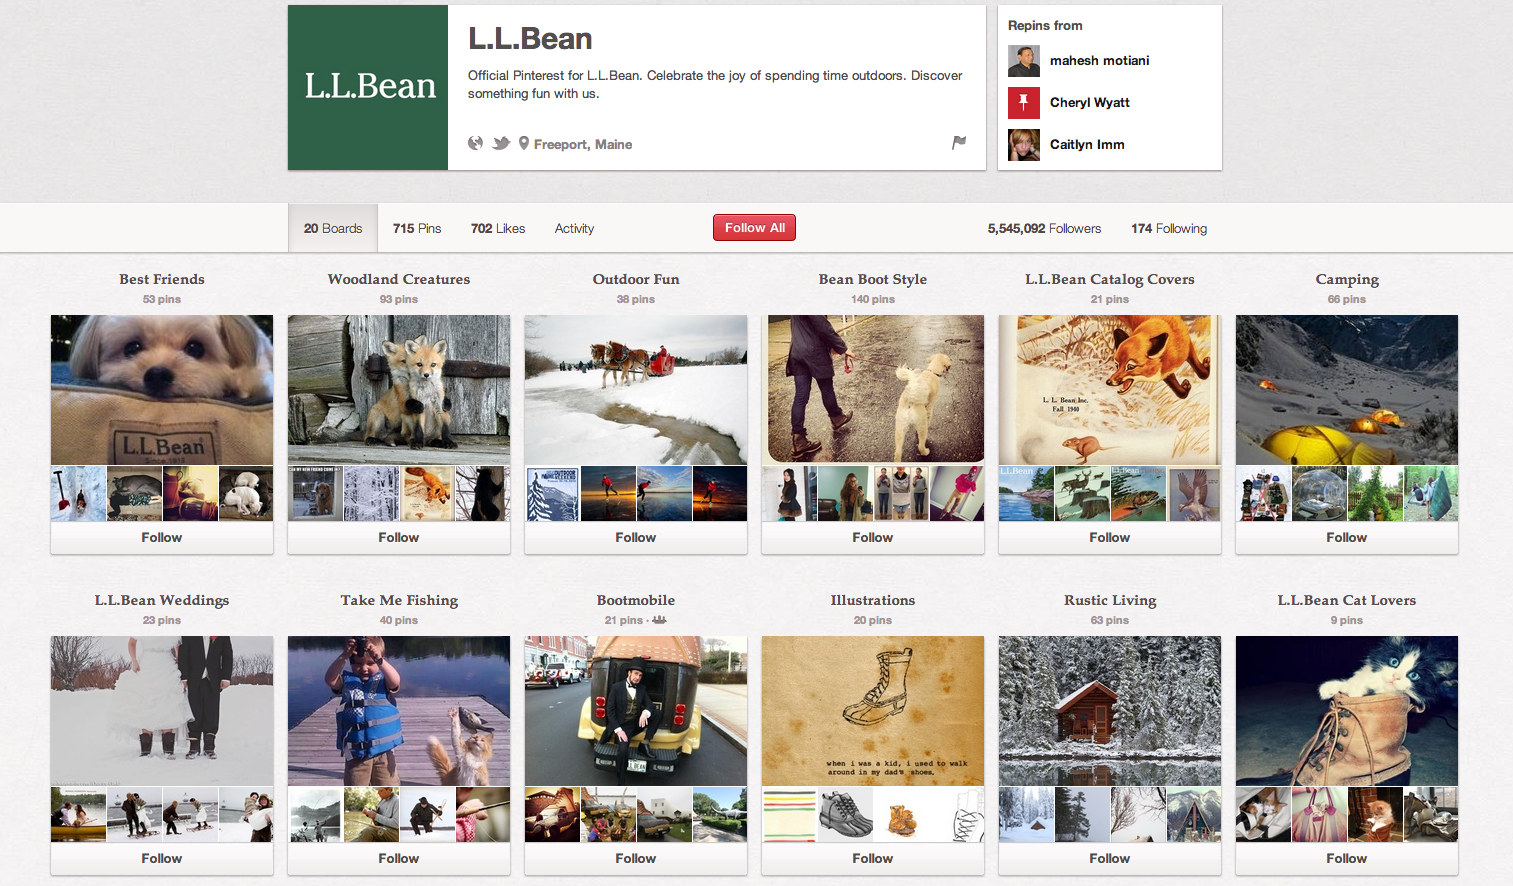Open mahesh motiani's avatar picture

tap(1024, 61)
